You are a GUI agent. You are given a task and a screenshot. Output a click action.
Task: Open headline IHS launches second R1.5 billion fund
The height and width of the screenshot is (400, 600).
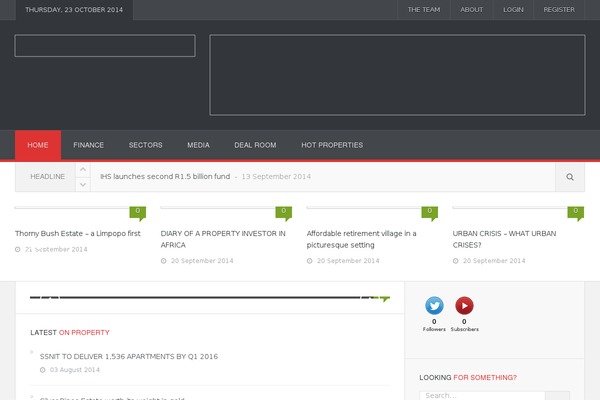coord(165,176)
